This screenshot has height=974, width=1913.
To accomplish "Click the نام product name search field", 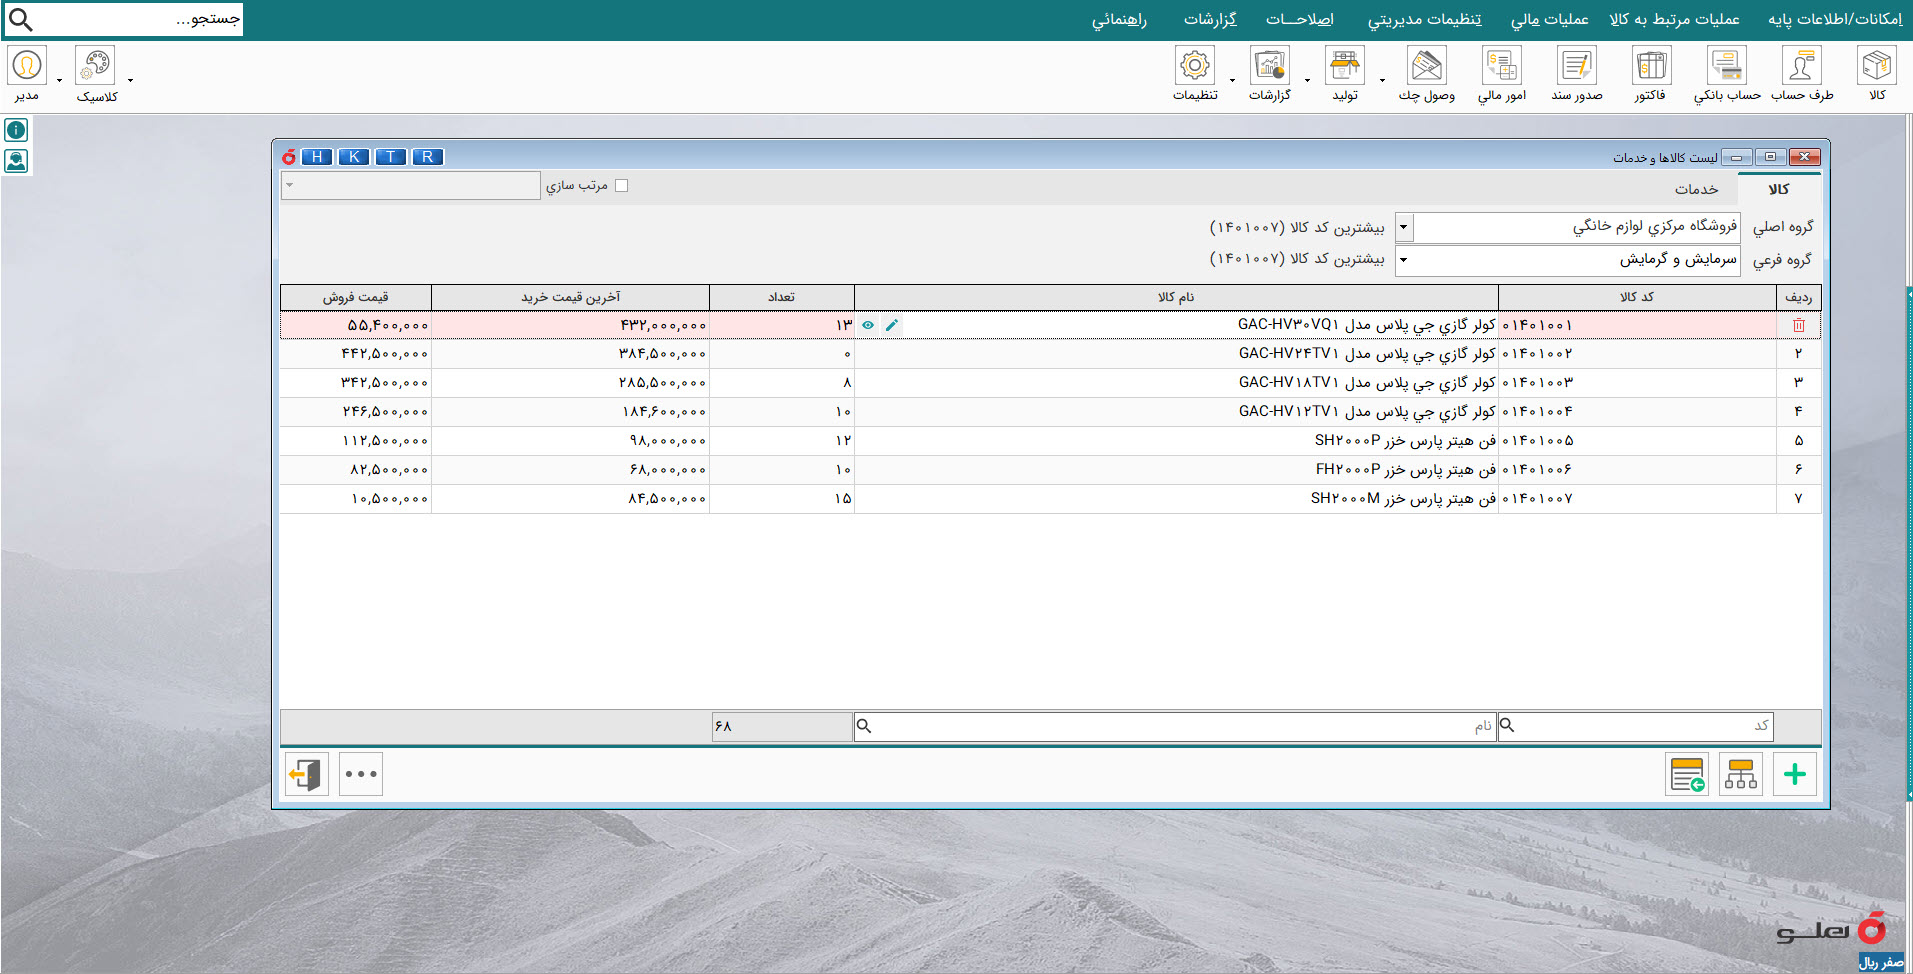I will point(1174,726).
